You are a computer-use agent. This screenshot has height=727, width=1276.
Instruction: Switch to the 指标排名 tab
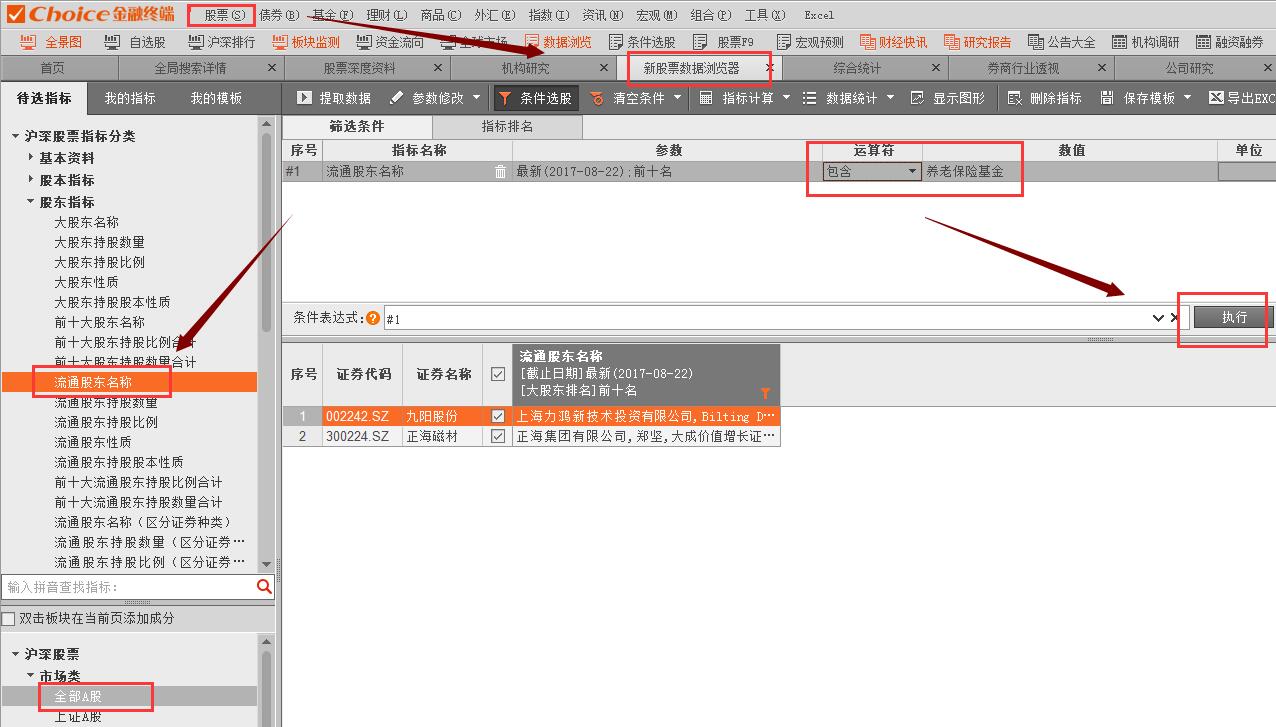[507, 127]
